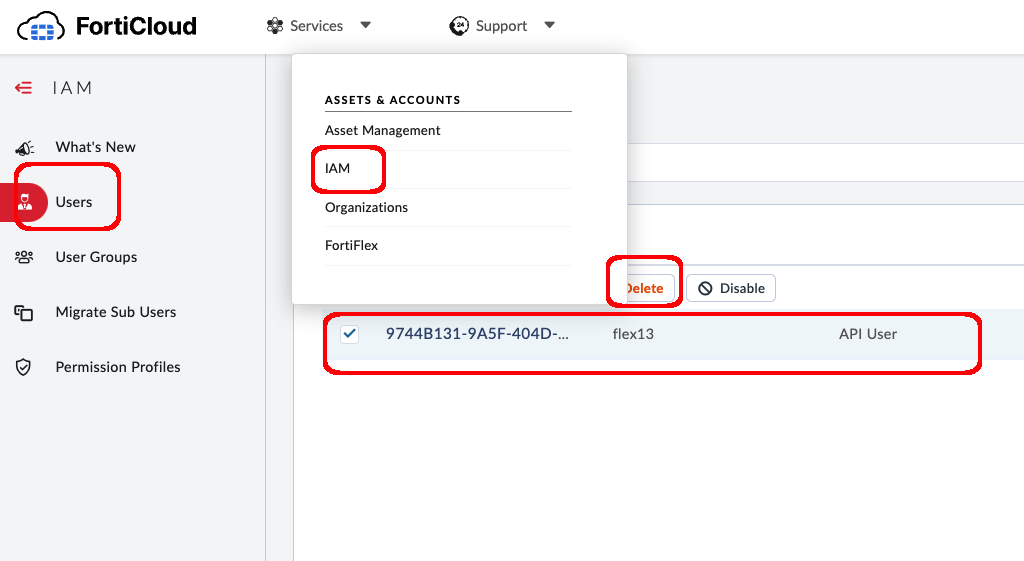Click the API User type cell

[868, 334]
